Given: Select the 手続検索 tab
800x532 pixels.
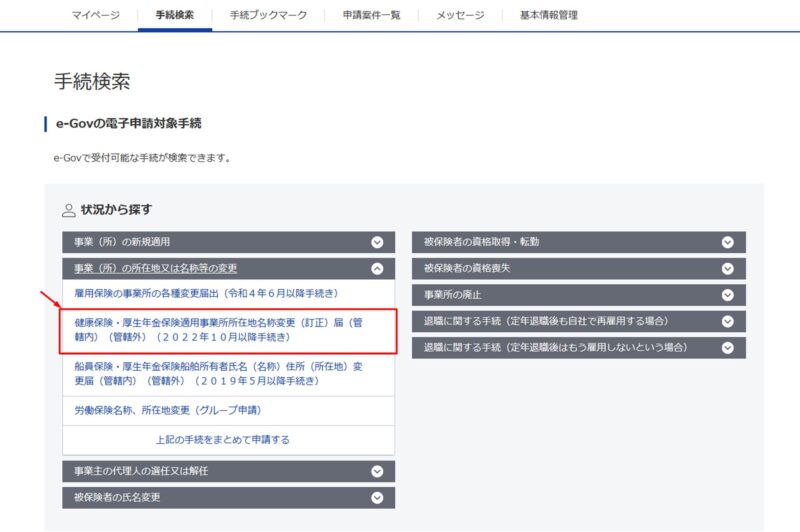Looking at the screenshot, I should (x=175, y=16).
